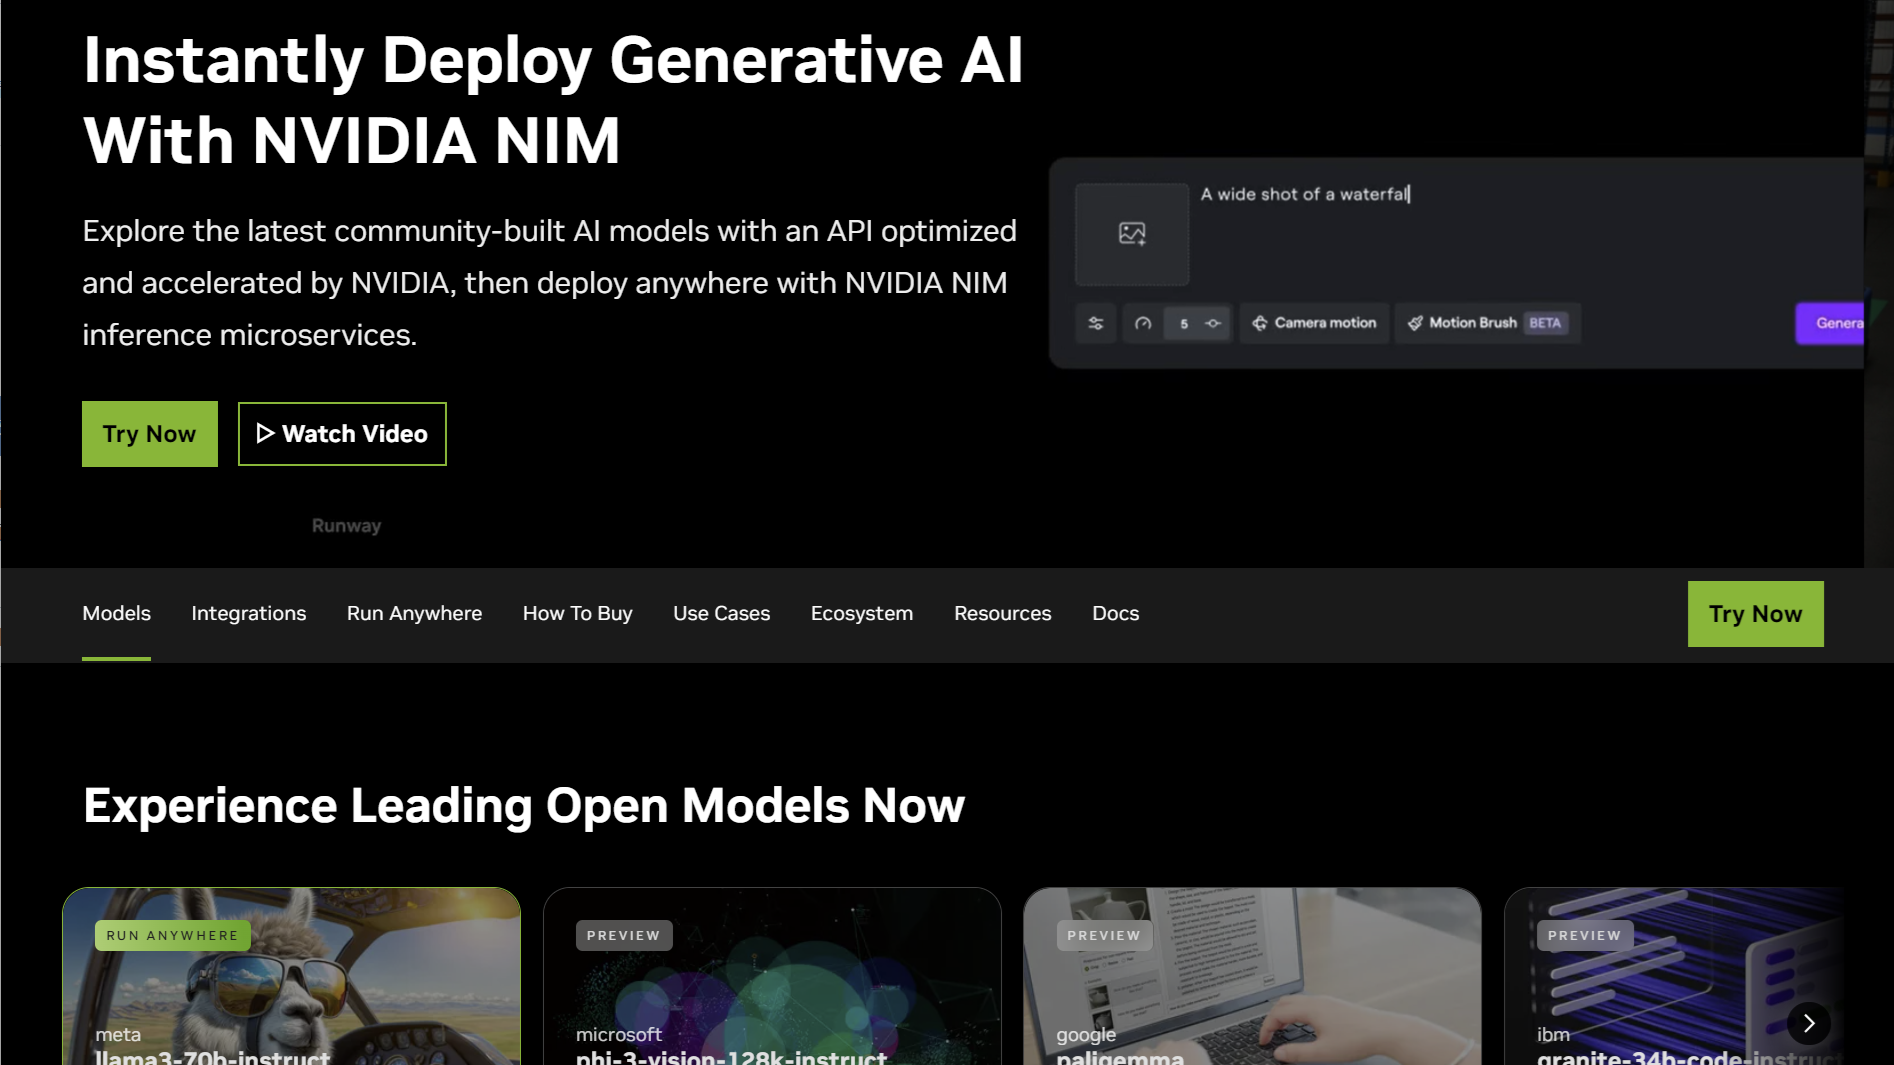The width and height of the screenshot is (1894, 1065).
Task: Click the play icon inside Watch Video
Action: coord(266,433)
